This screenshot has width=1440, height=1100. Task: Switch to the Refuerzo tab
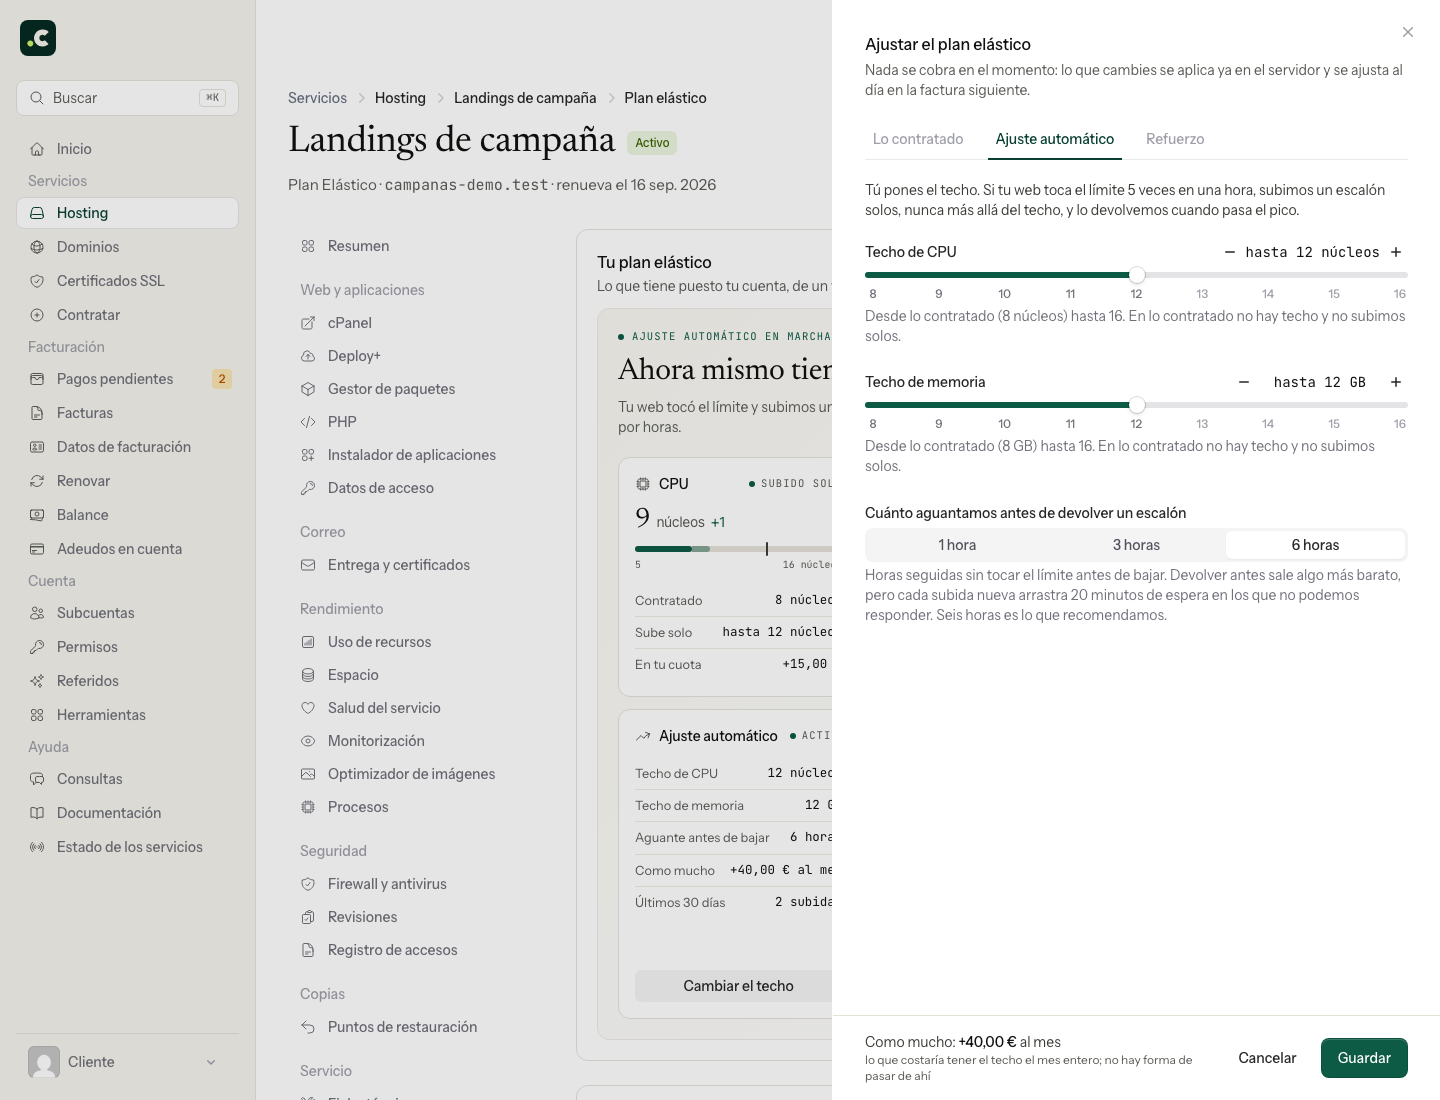click(x=1175, y=139)
